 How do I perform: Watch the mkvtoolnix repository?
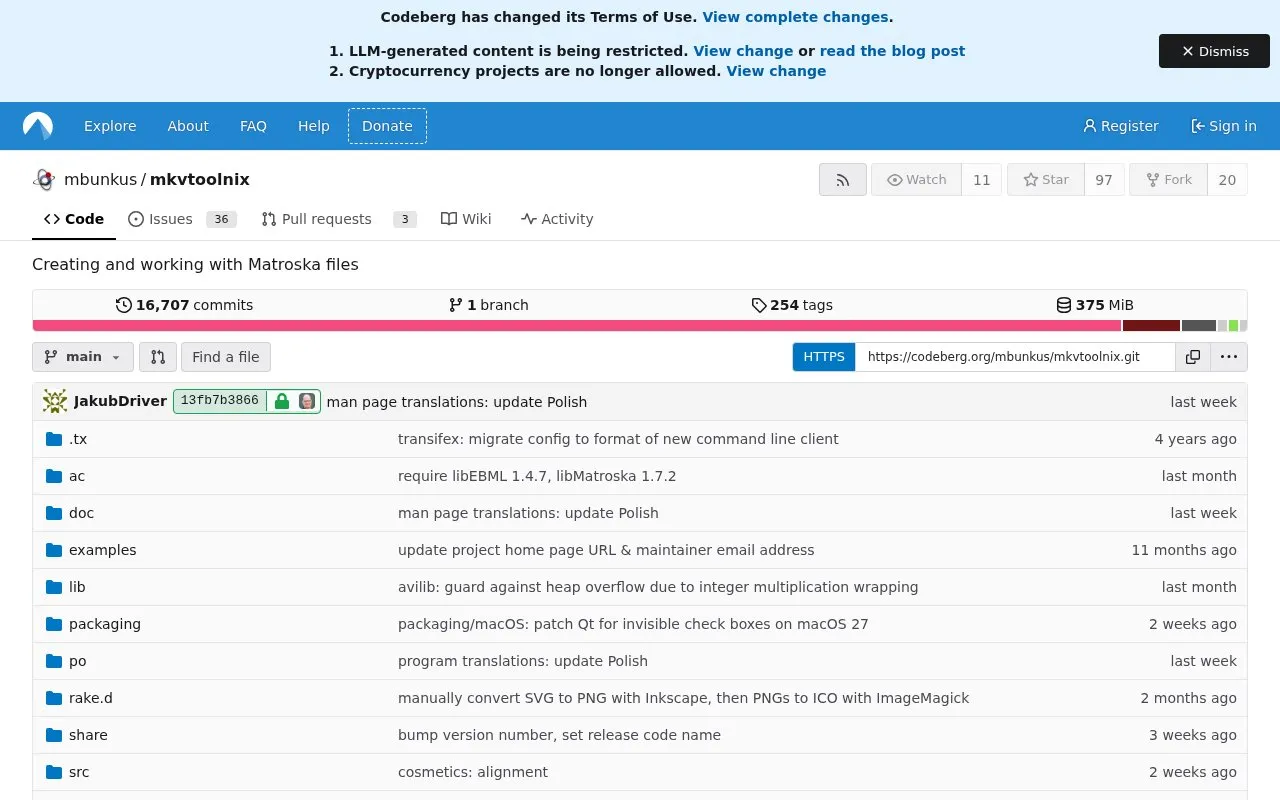click(x=916, y=180)
